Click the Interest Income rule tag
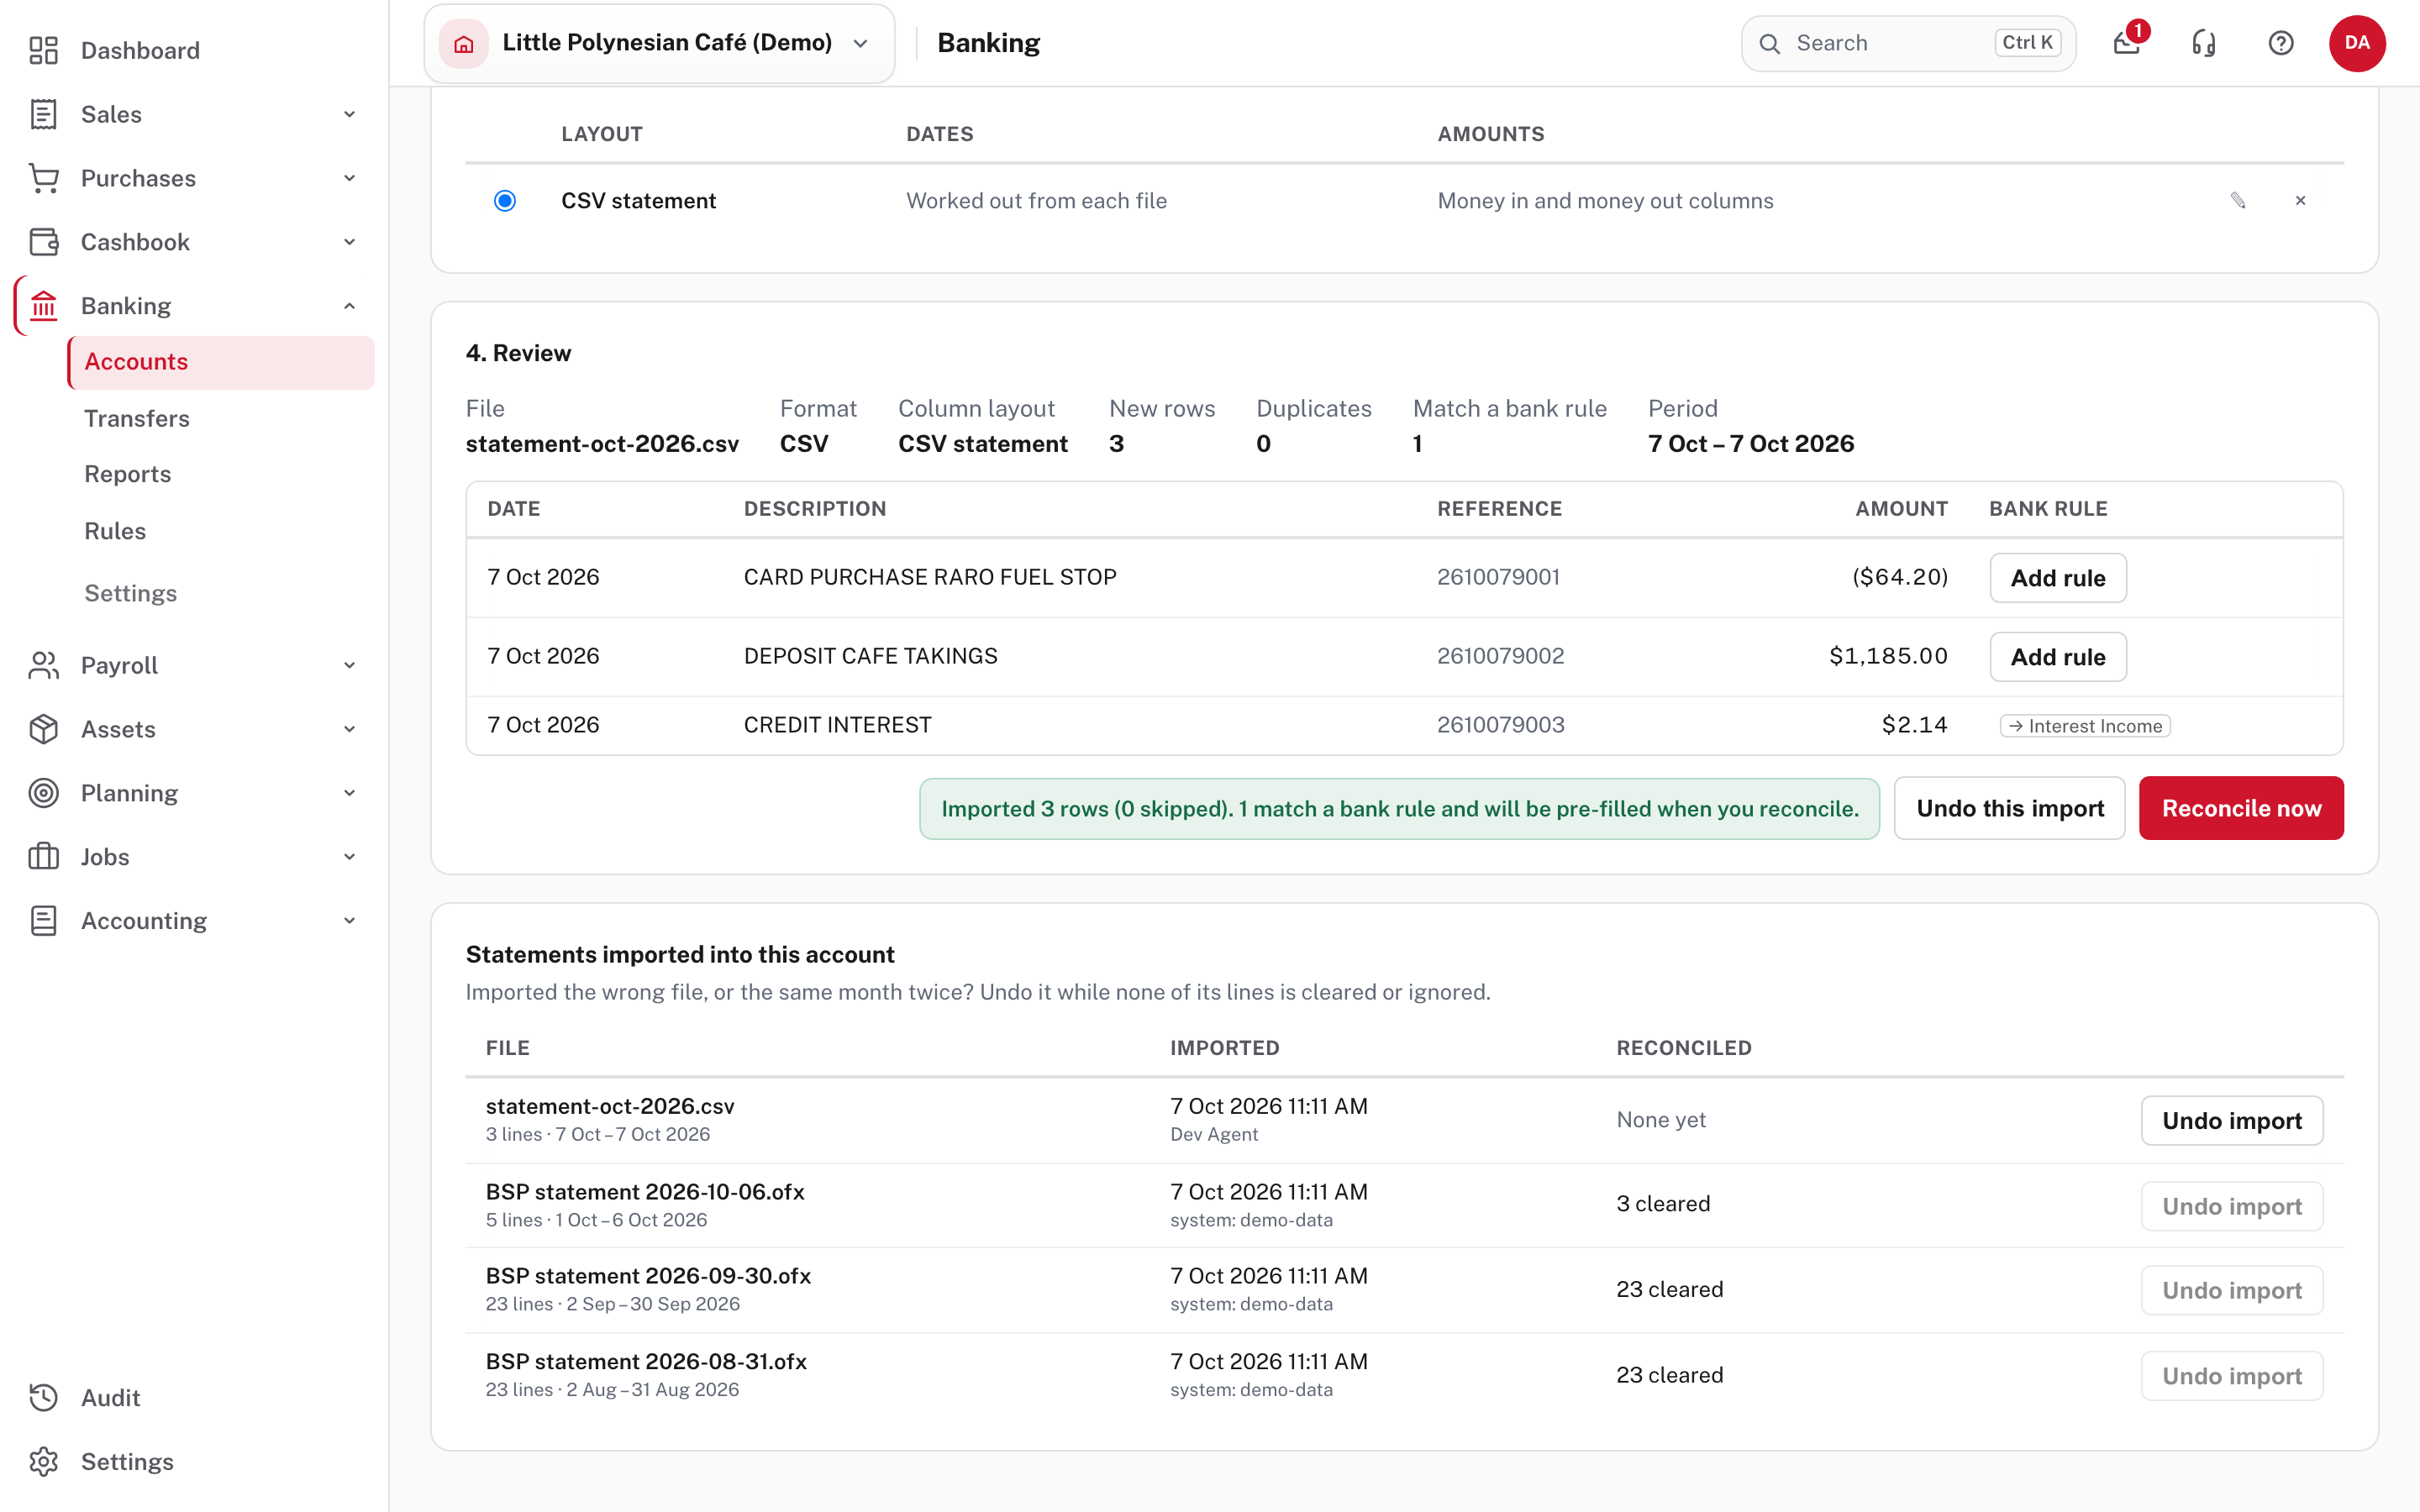Viewport: 2420px width, 1512px height. coord(2085,726)
